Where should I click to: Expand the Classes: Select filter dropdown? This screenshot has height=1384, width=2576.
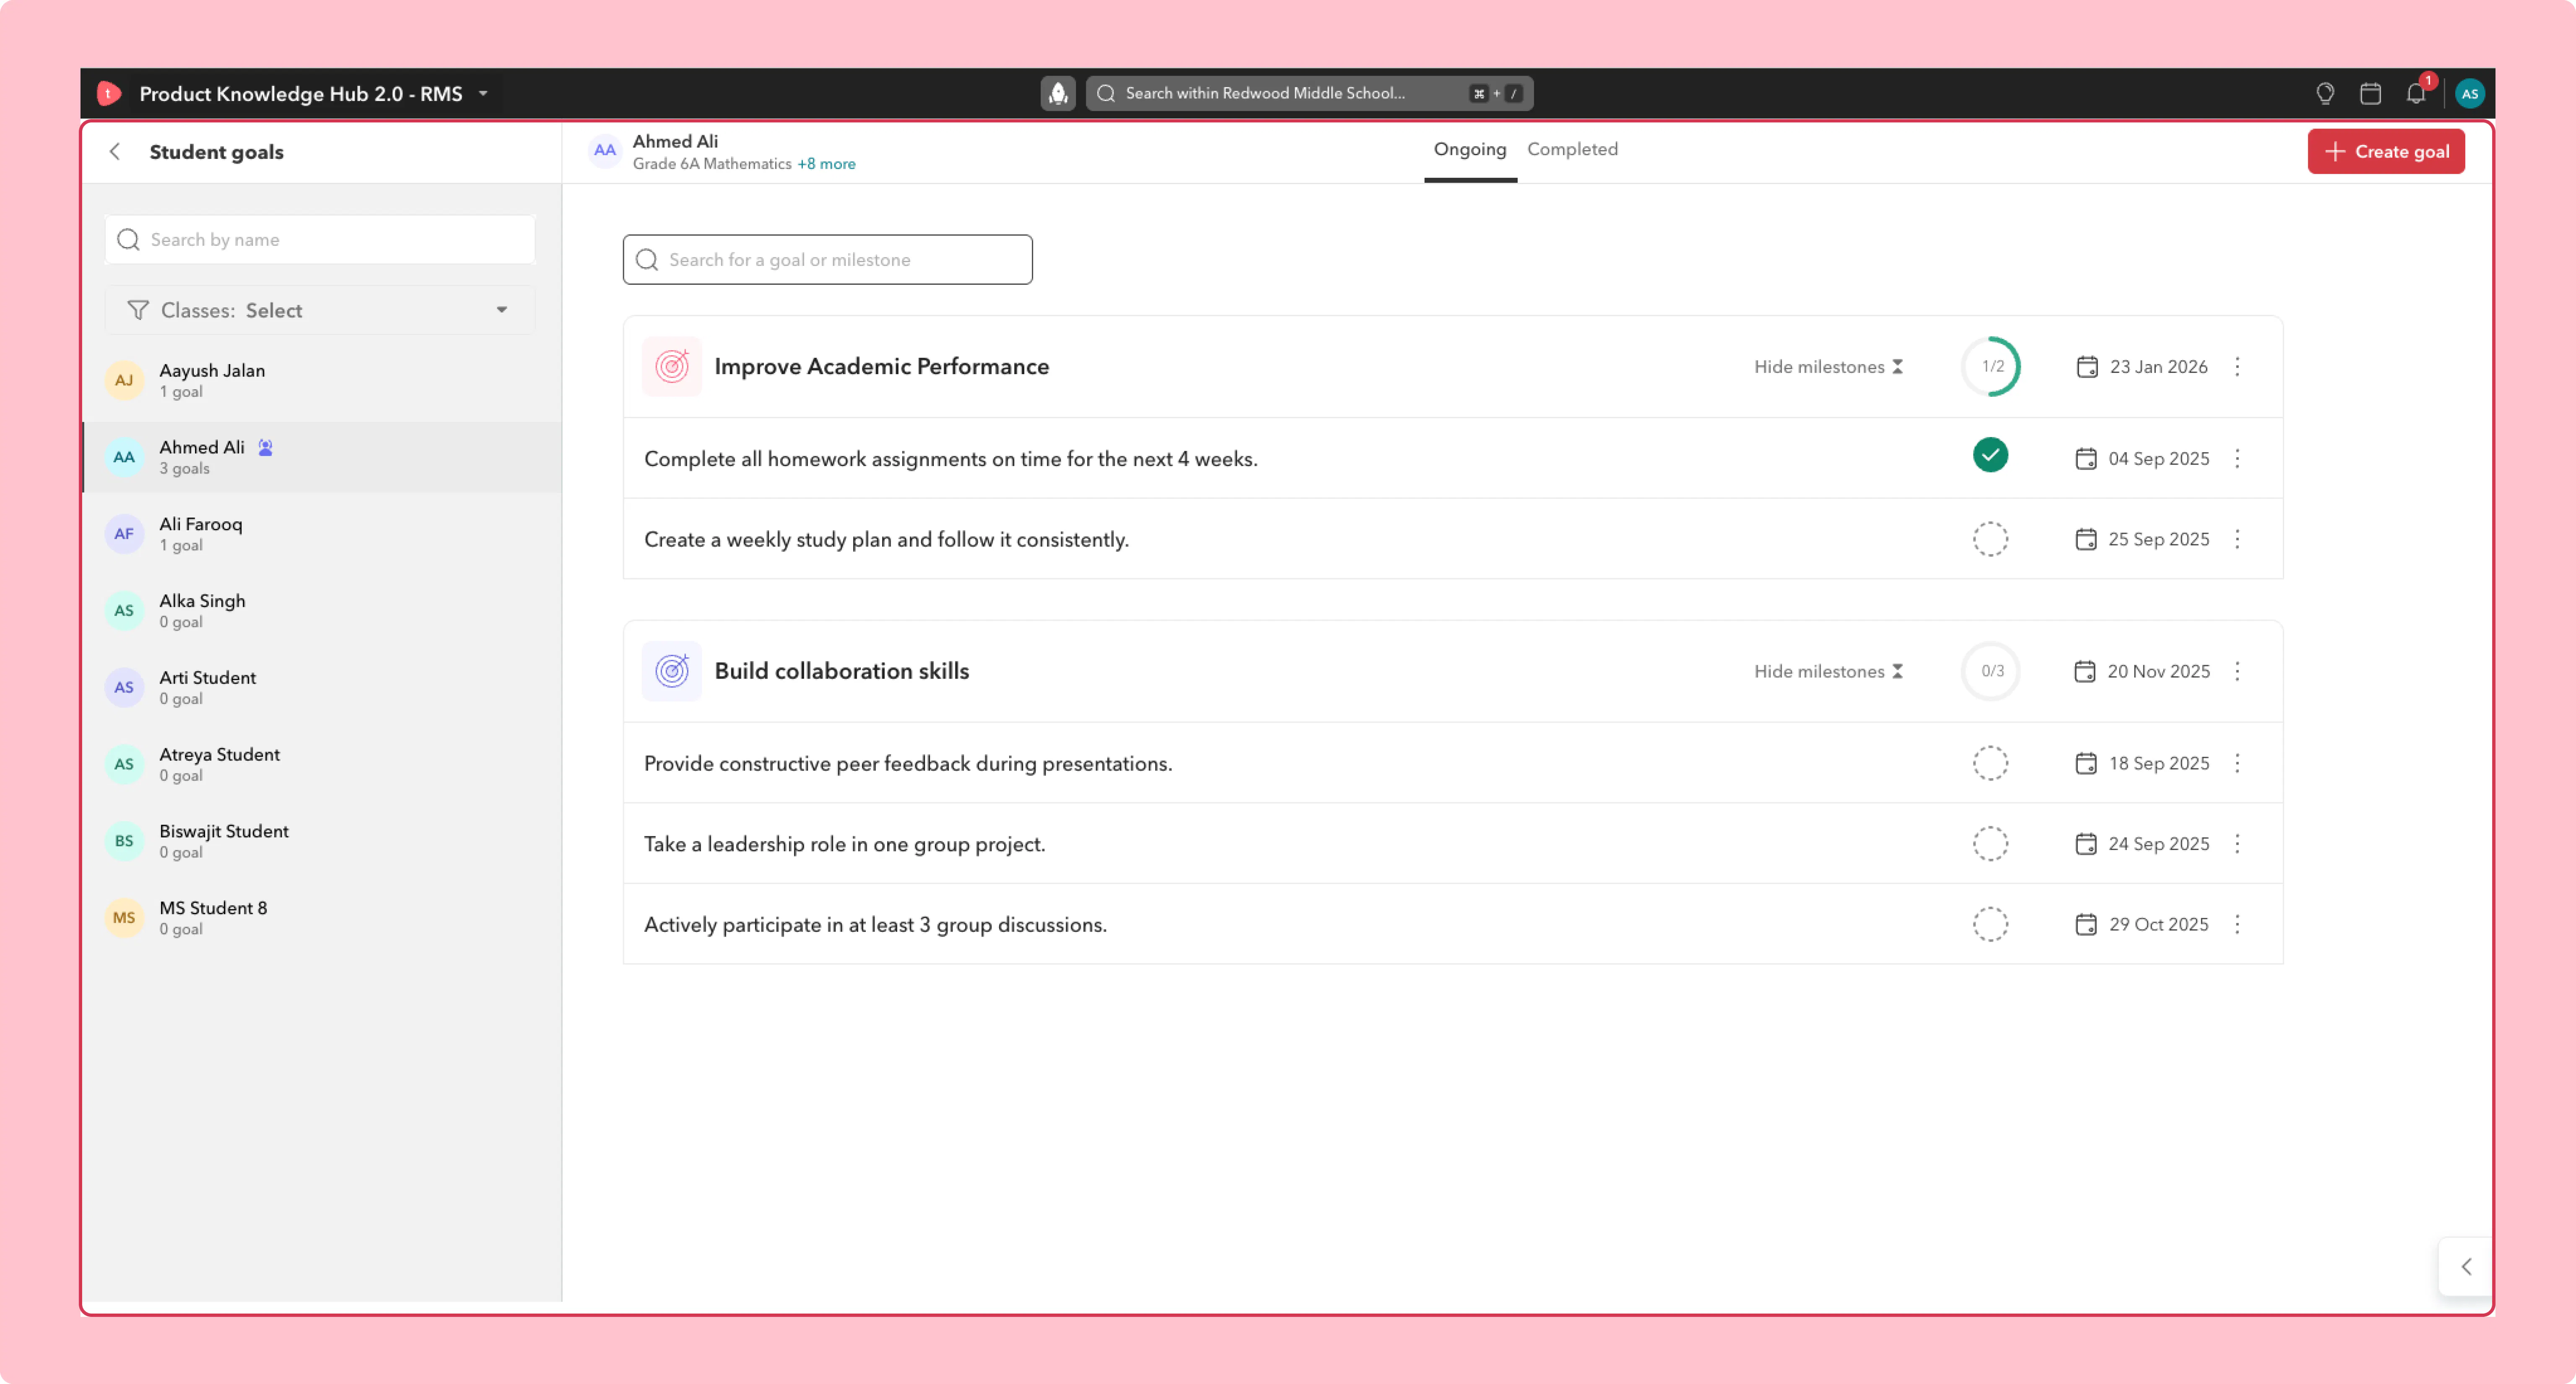(320, 310)
